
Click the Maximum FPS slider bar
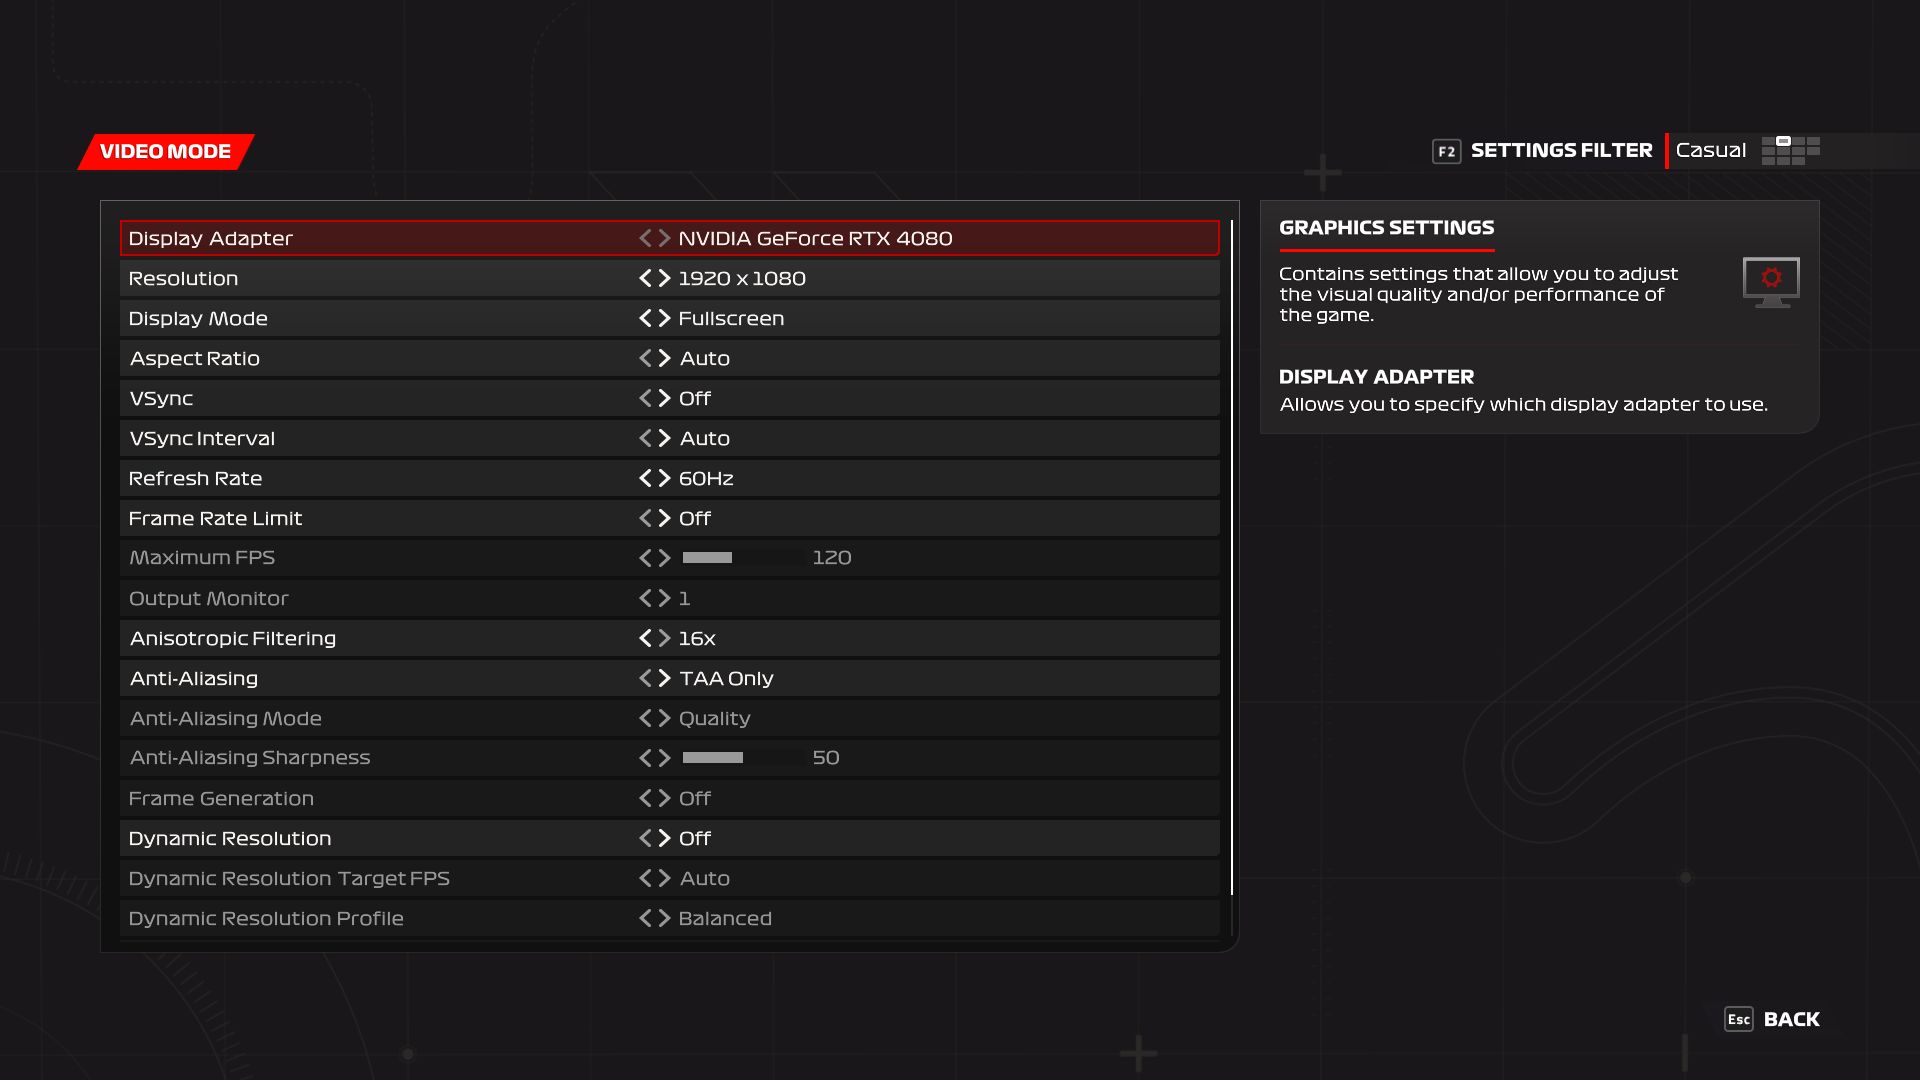[x=743, y=558]
